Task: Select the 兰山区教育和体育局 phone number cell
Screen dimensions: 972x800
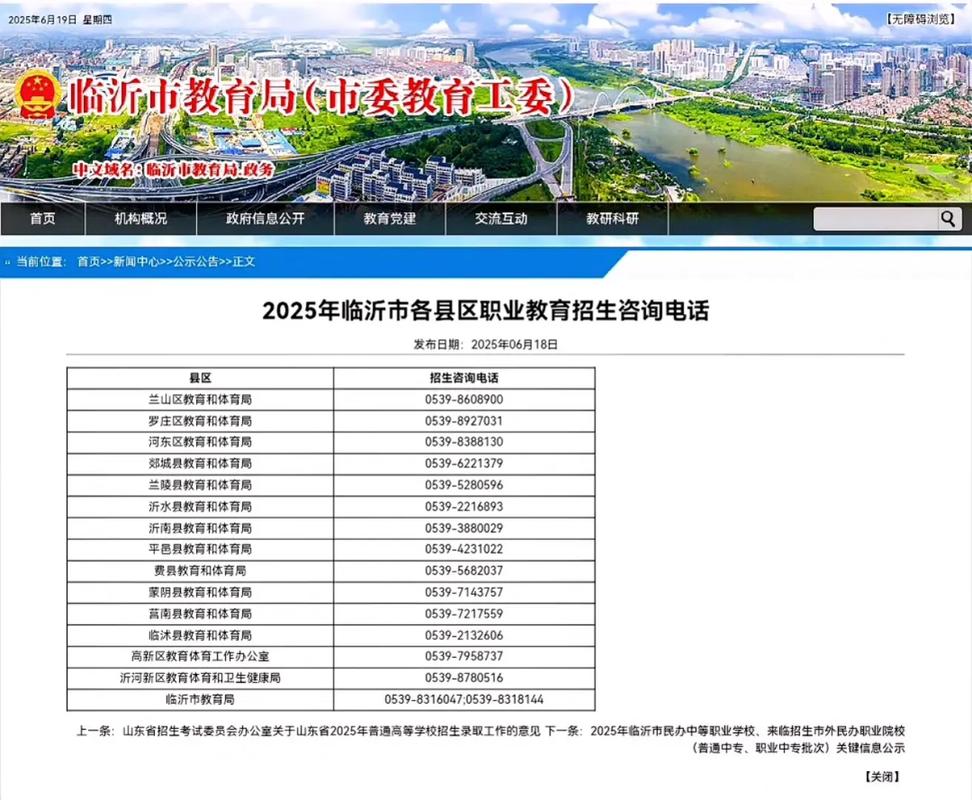Action: (465, 399)
